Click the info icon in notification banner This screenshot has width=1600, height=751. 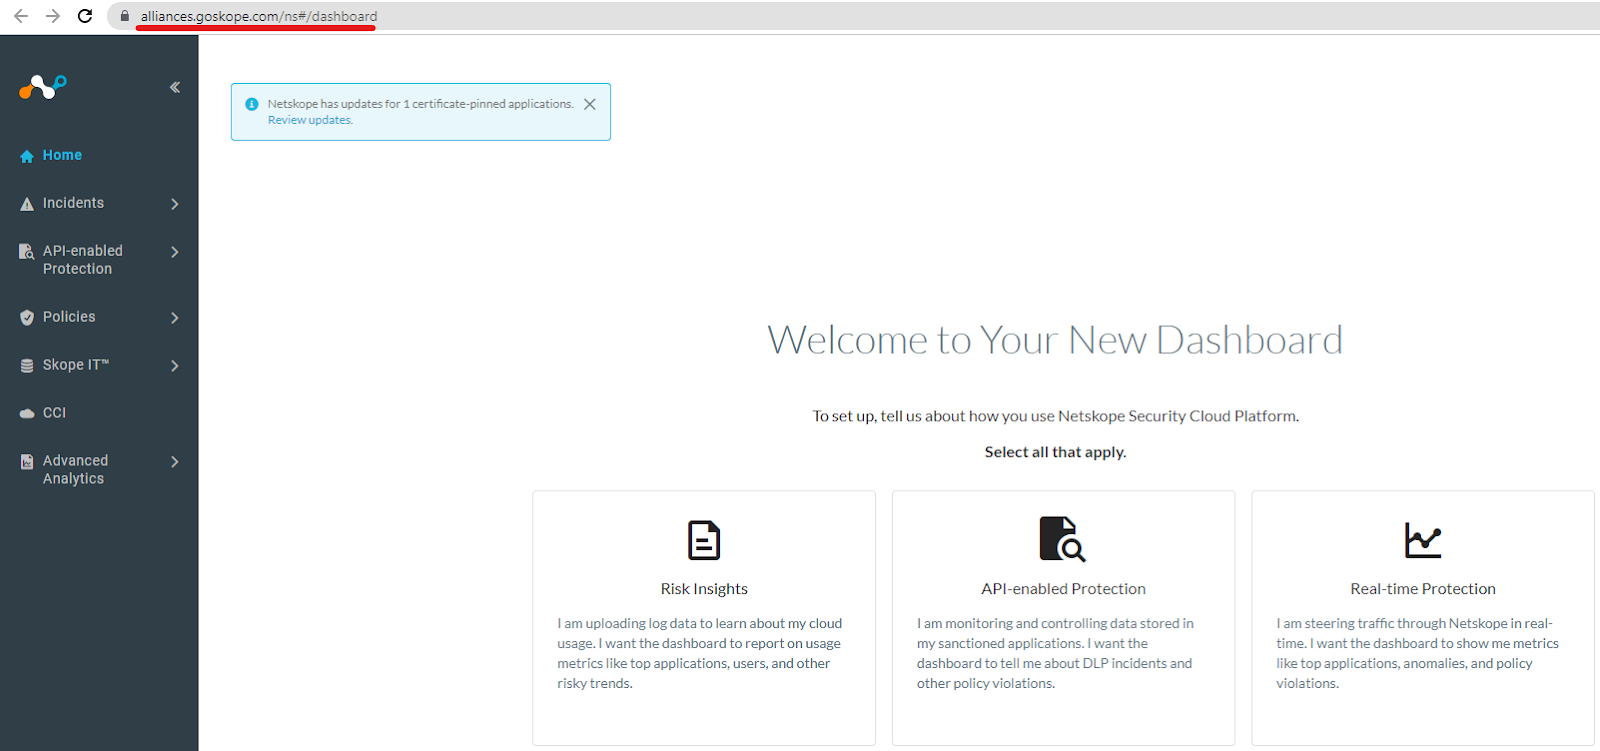click(x=252, y=104)
